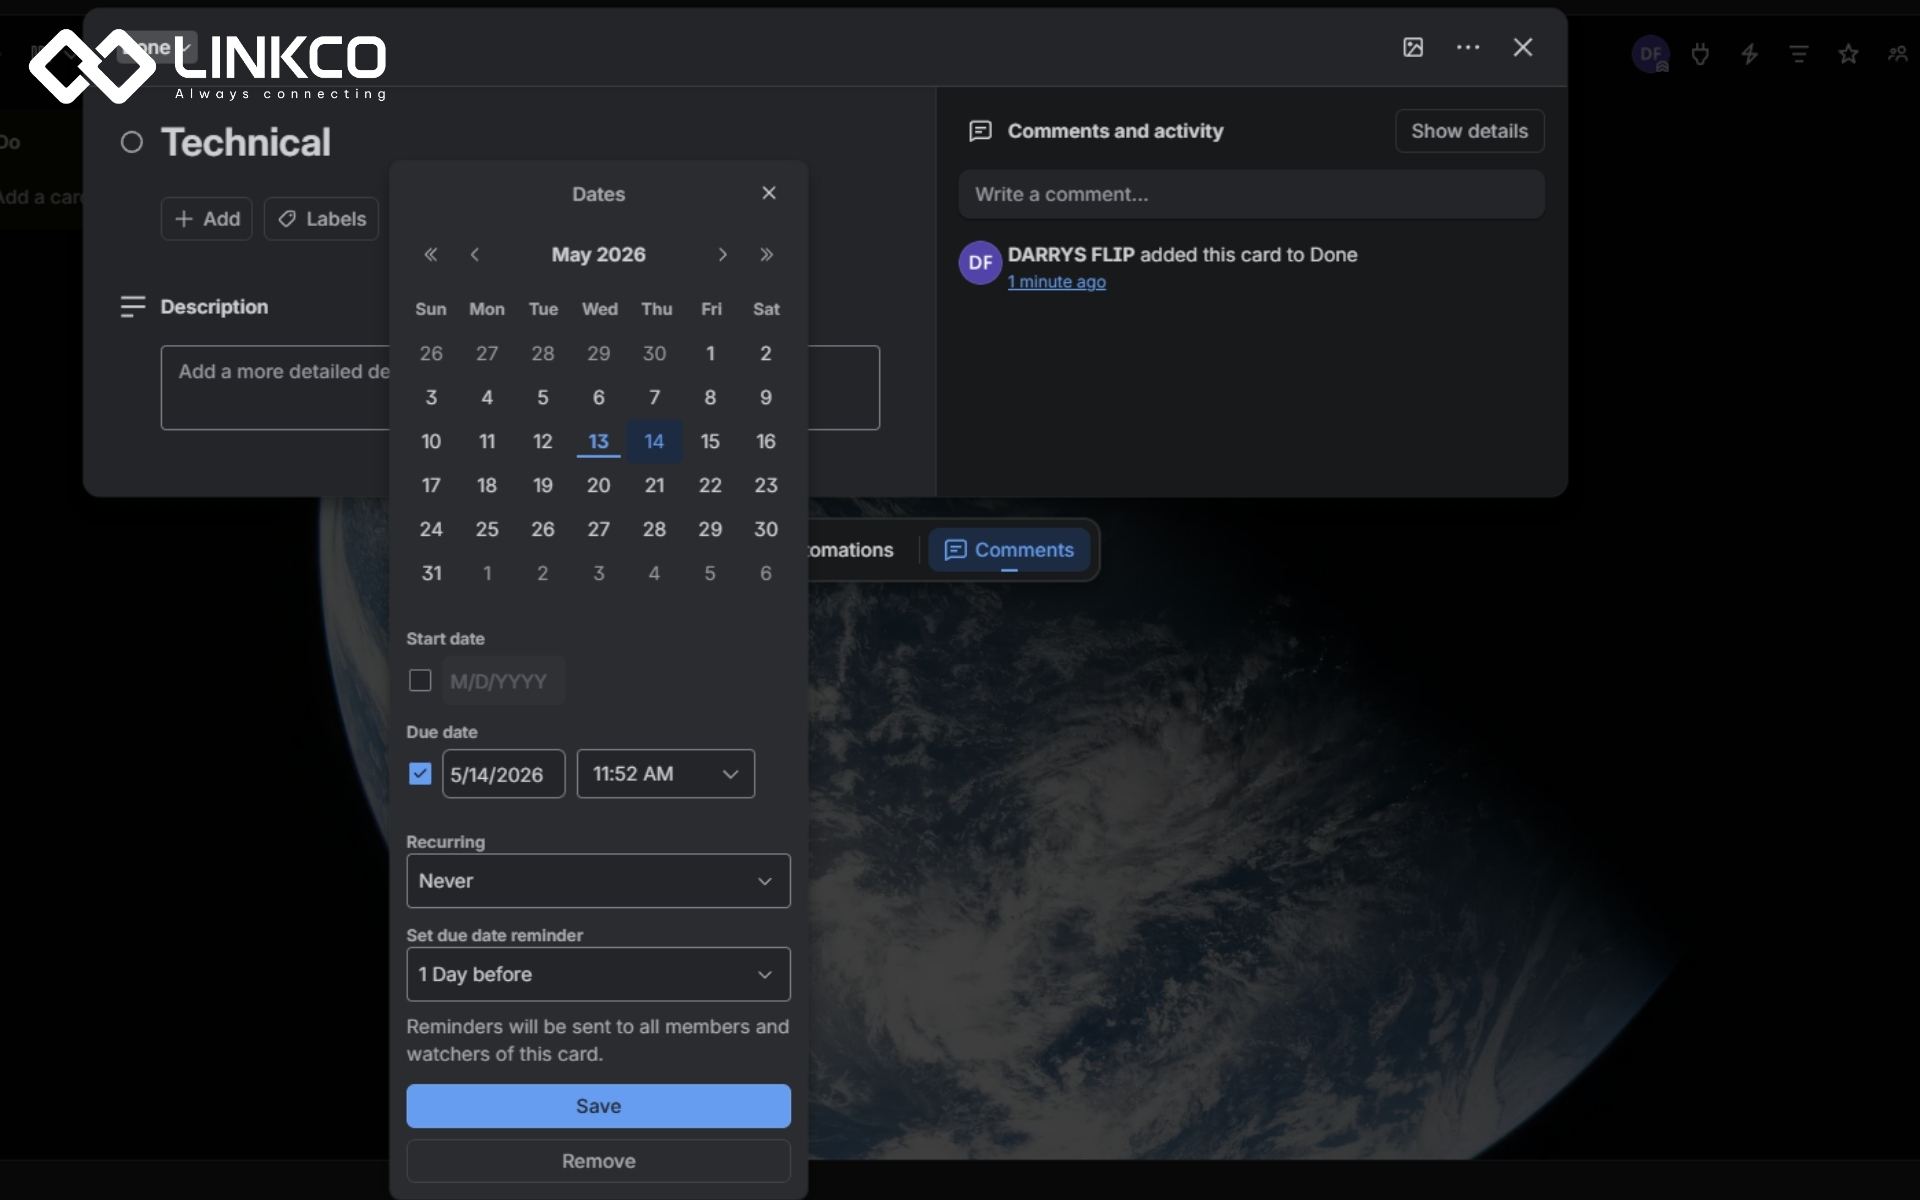
Task: Click the Add button on card
Action: [207, 219]
